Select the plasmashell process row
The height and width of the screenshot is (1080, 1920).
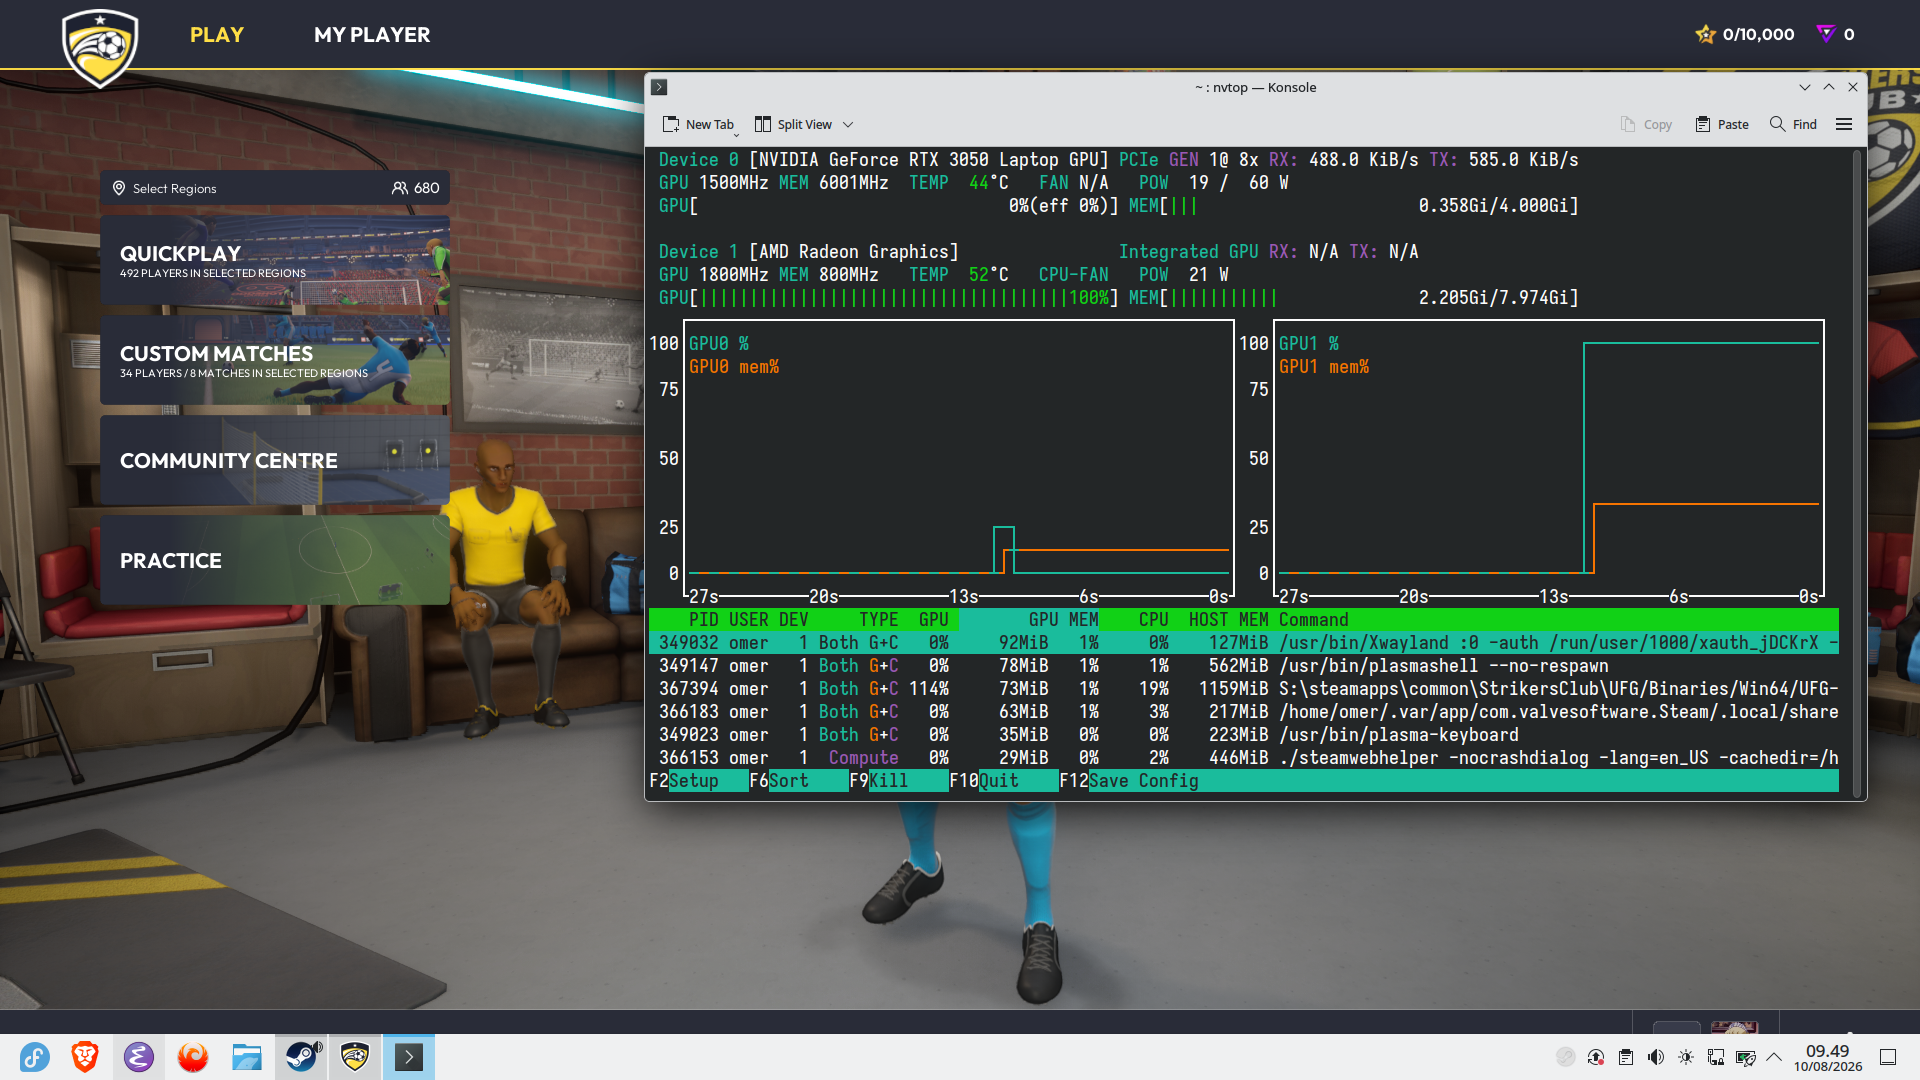pos(1244,666)
